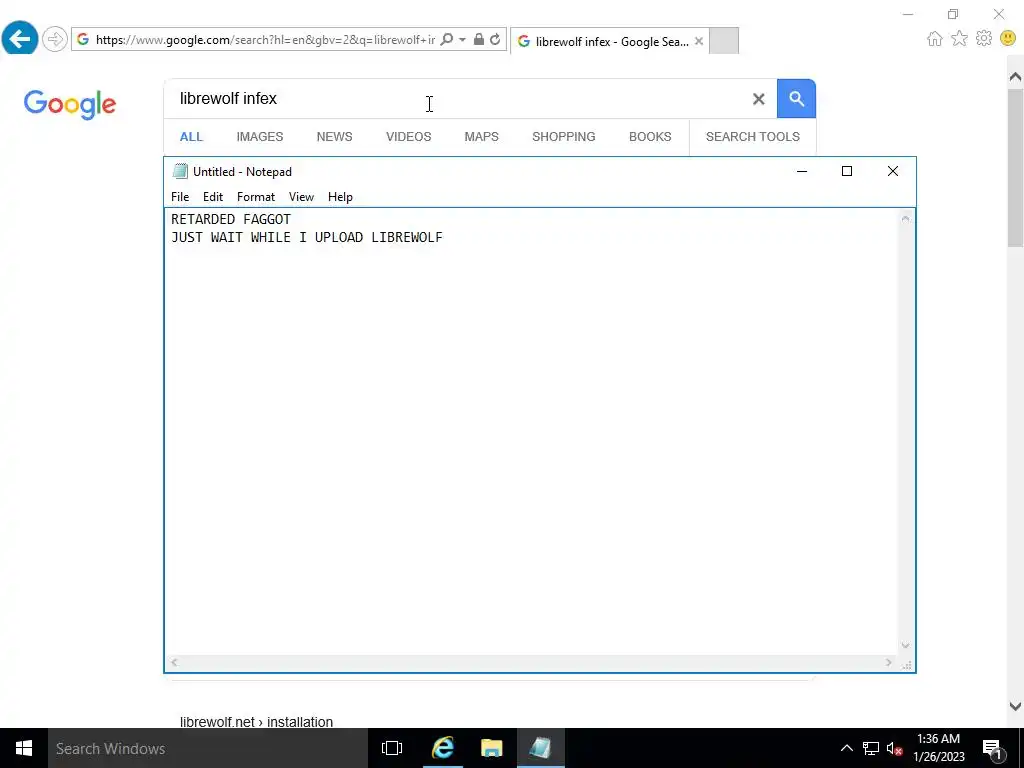Click the browser page scroll down arrow

pos(1015,706)
